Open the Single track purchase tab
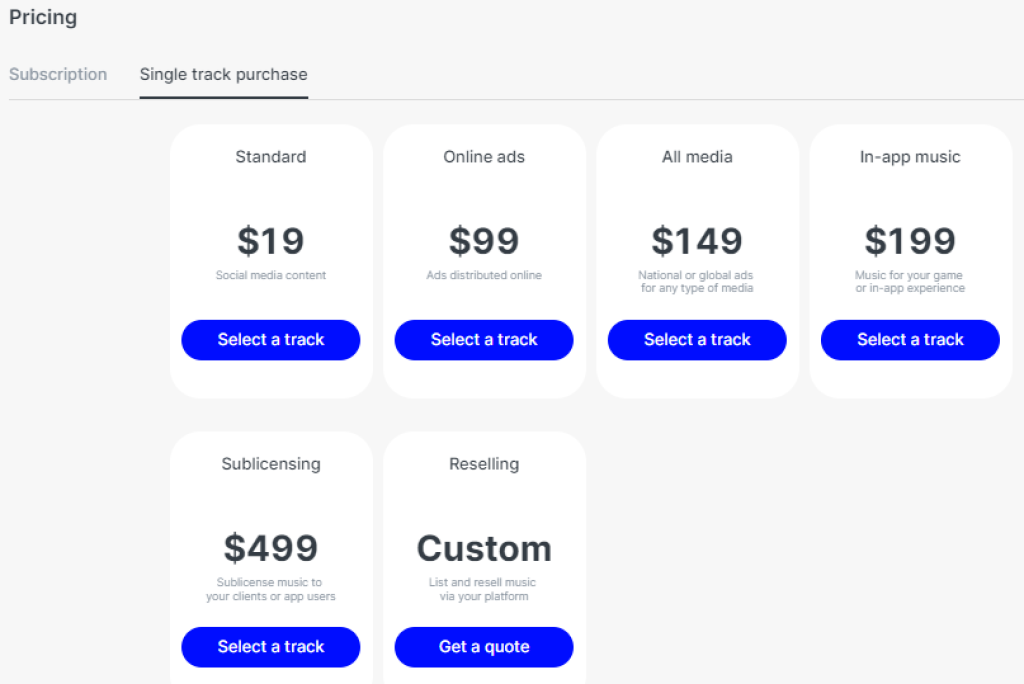 223,74
